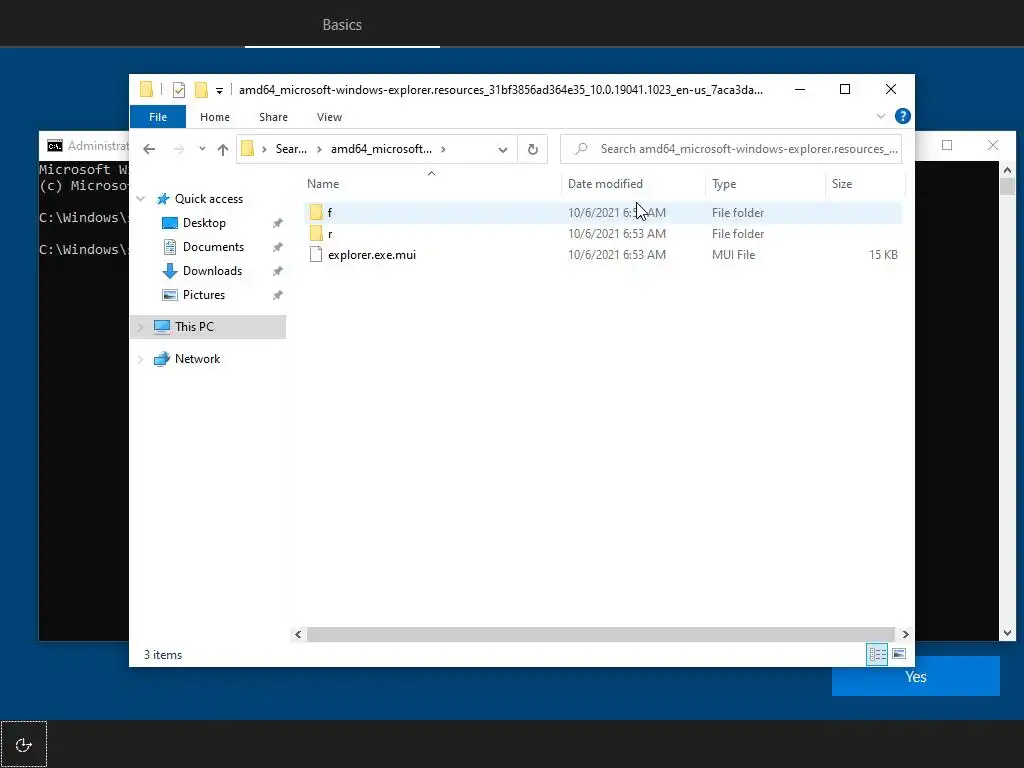Click the 'amd64_microsoft...' breadcrumb segment
This screenshot has width=1024, height=768.
[x=381, y=149]
